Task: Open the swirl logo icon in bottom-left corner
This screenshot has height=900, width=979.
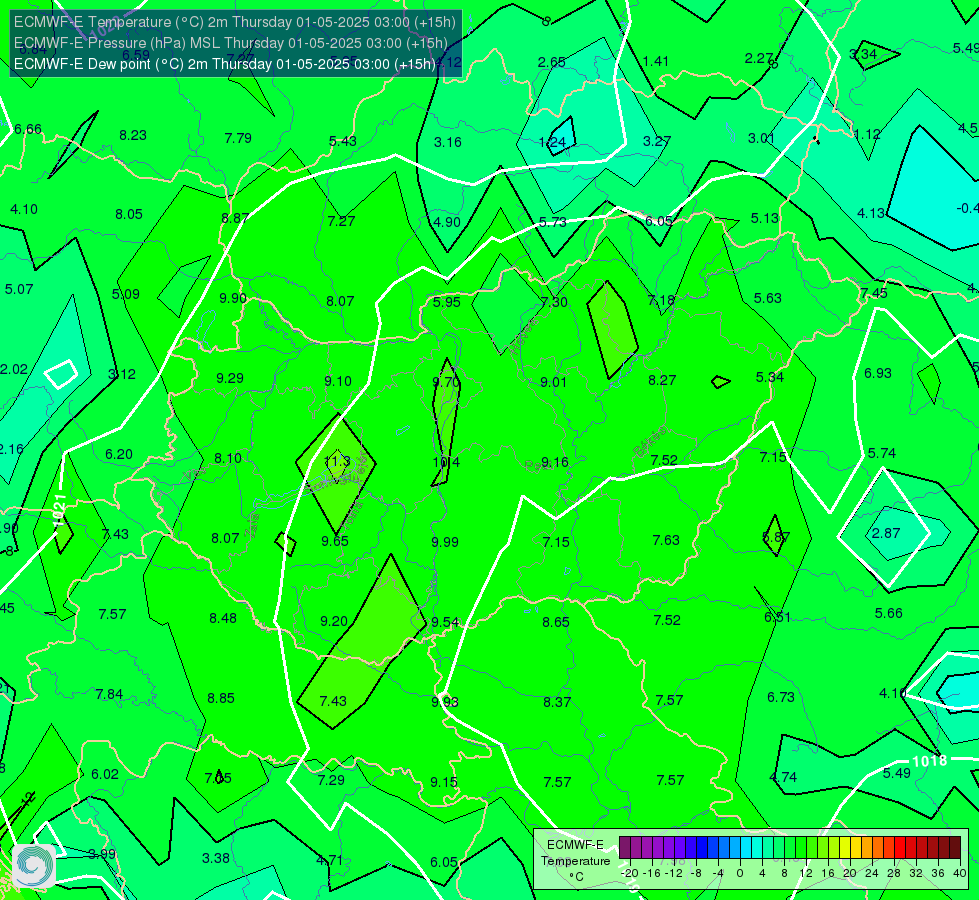Action: point(34,866)
